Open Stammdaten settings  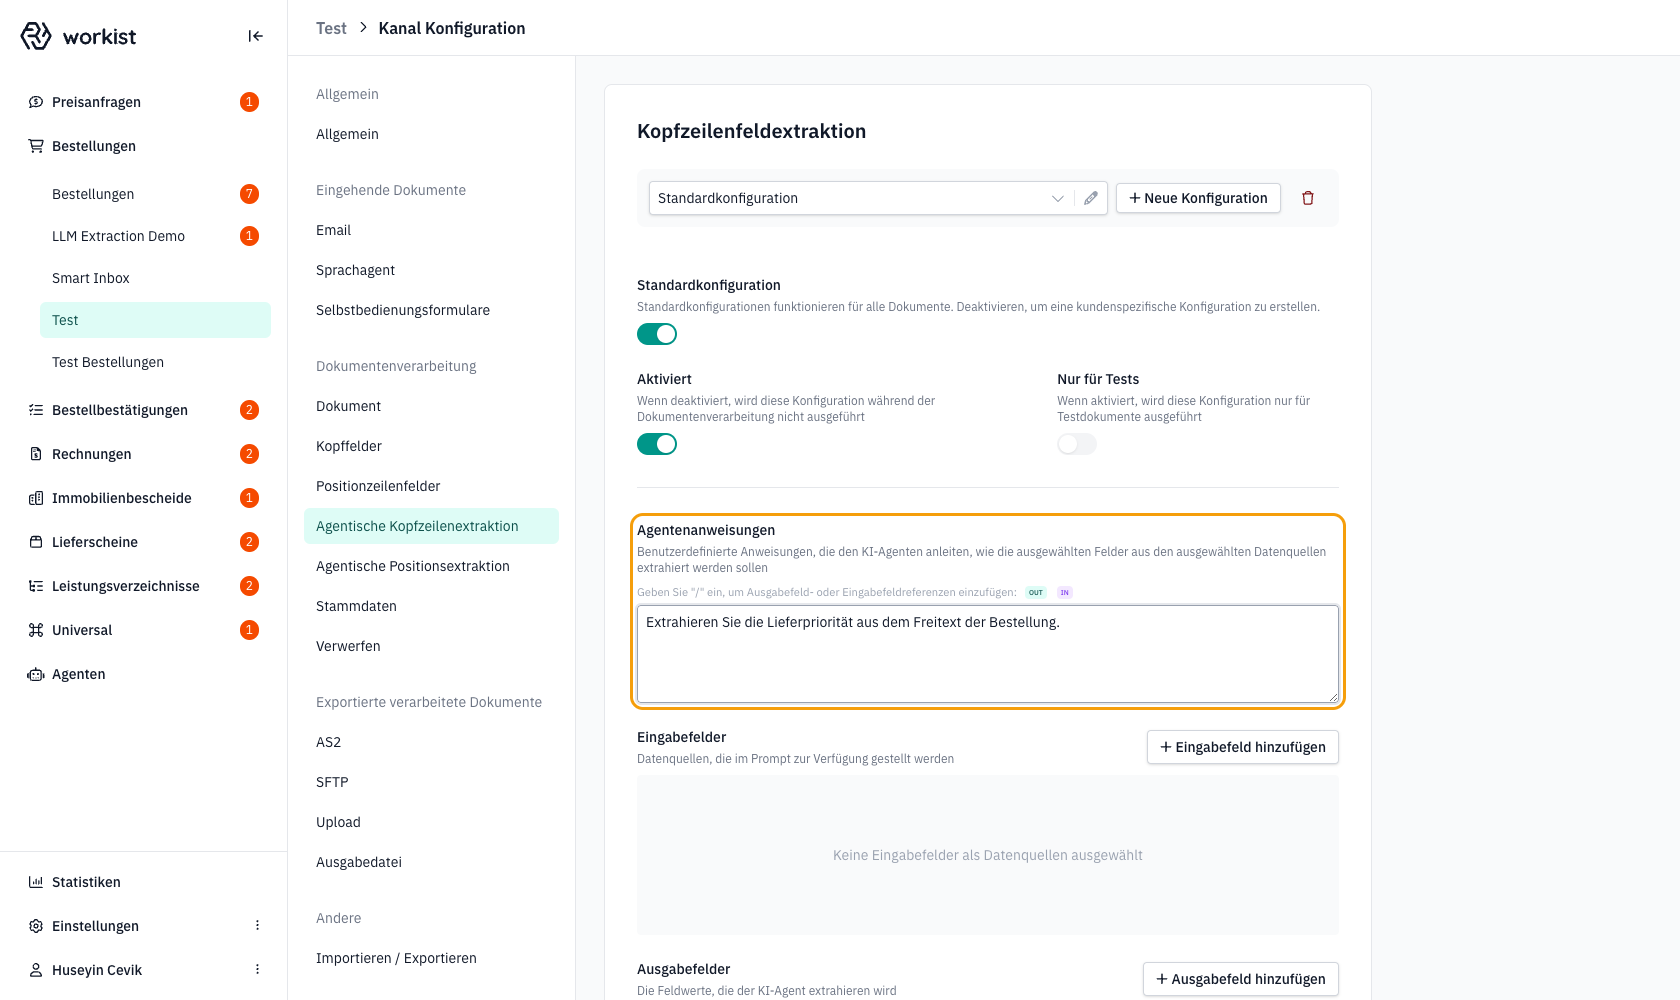click(356, 606)
